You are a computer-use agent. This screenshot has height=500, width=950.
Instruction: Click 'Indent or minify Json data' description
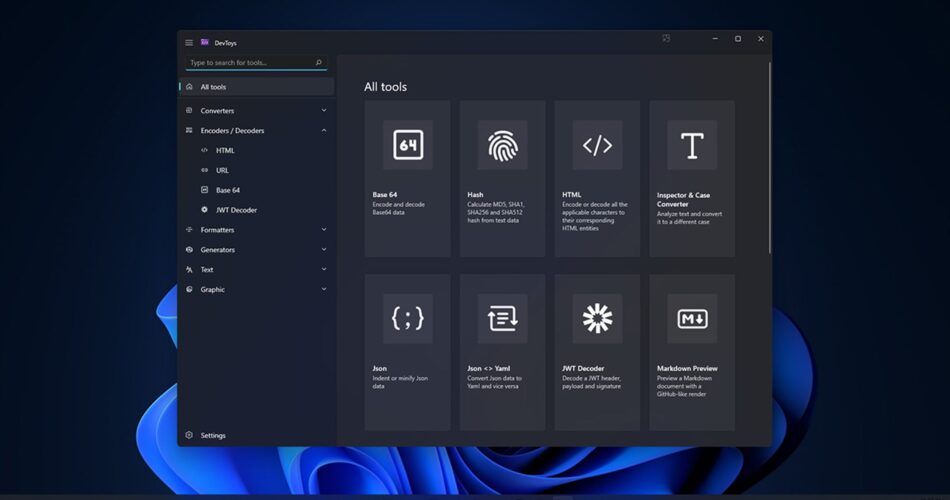coord(400,382)
